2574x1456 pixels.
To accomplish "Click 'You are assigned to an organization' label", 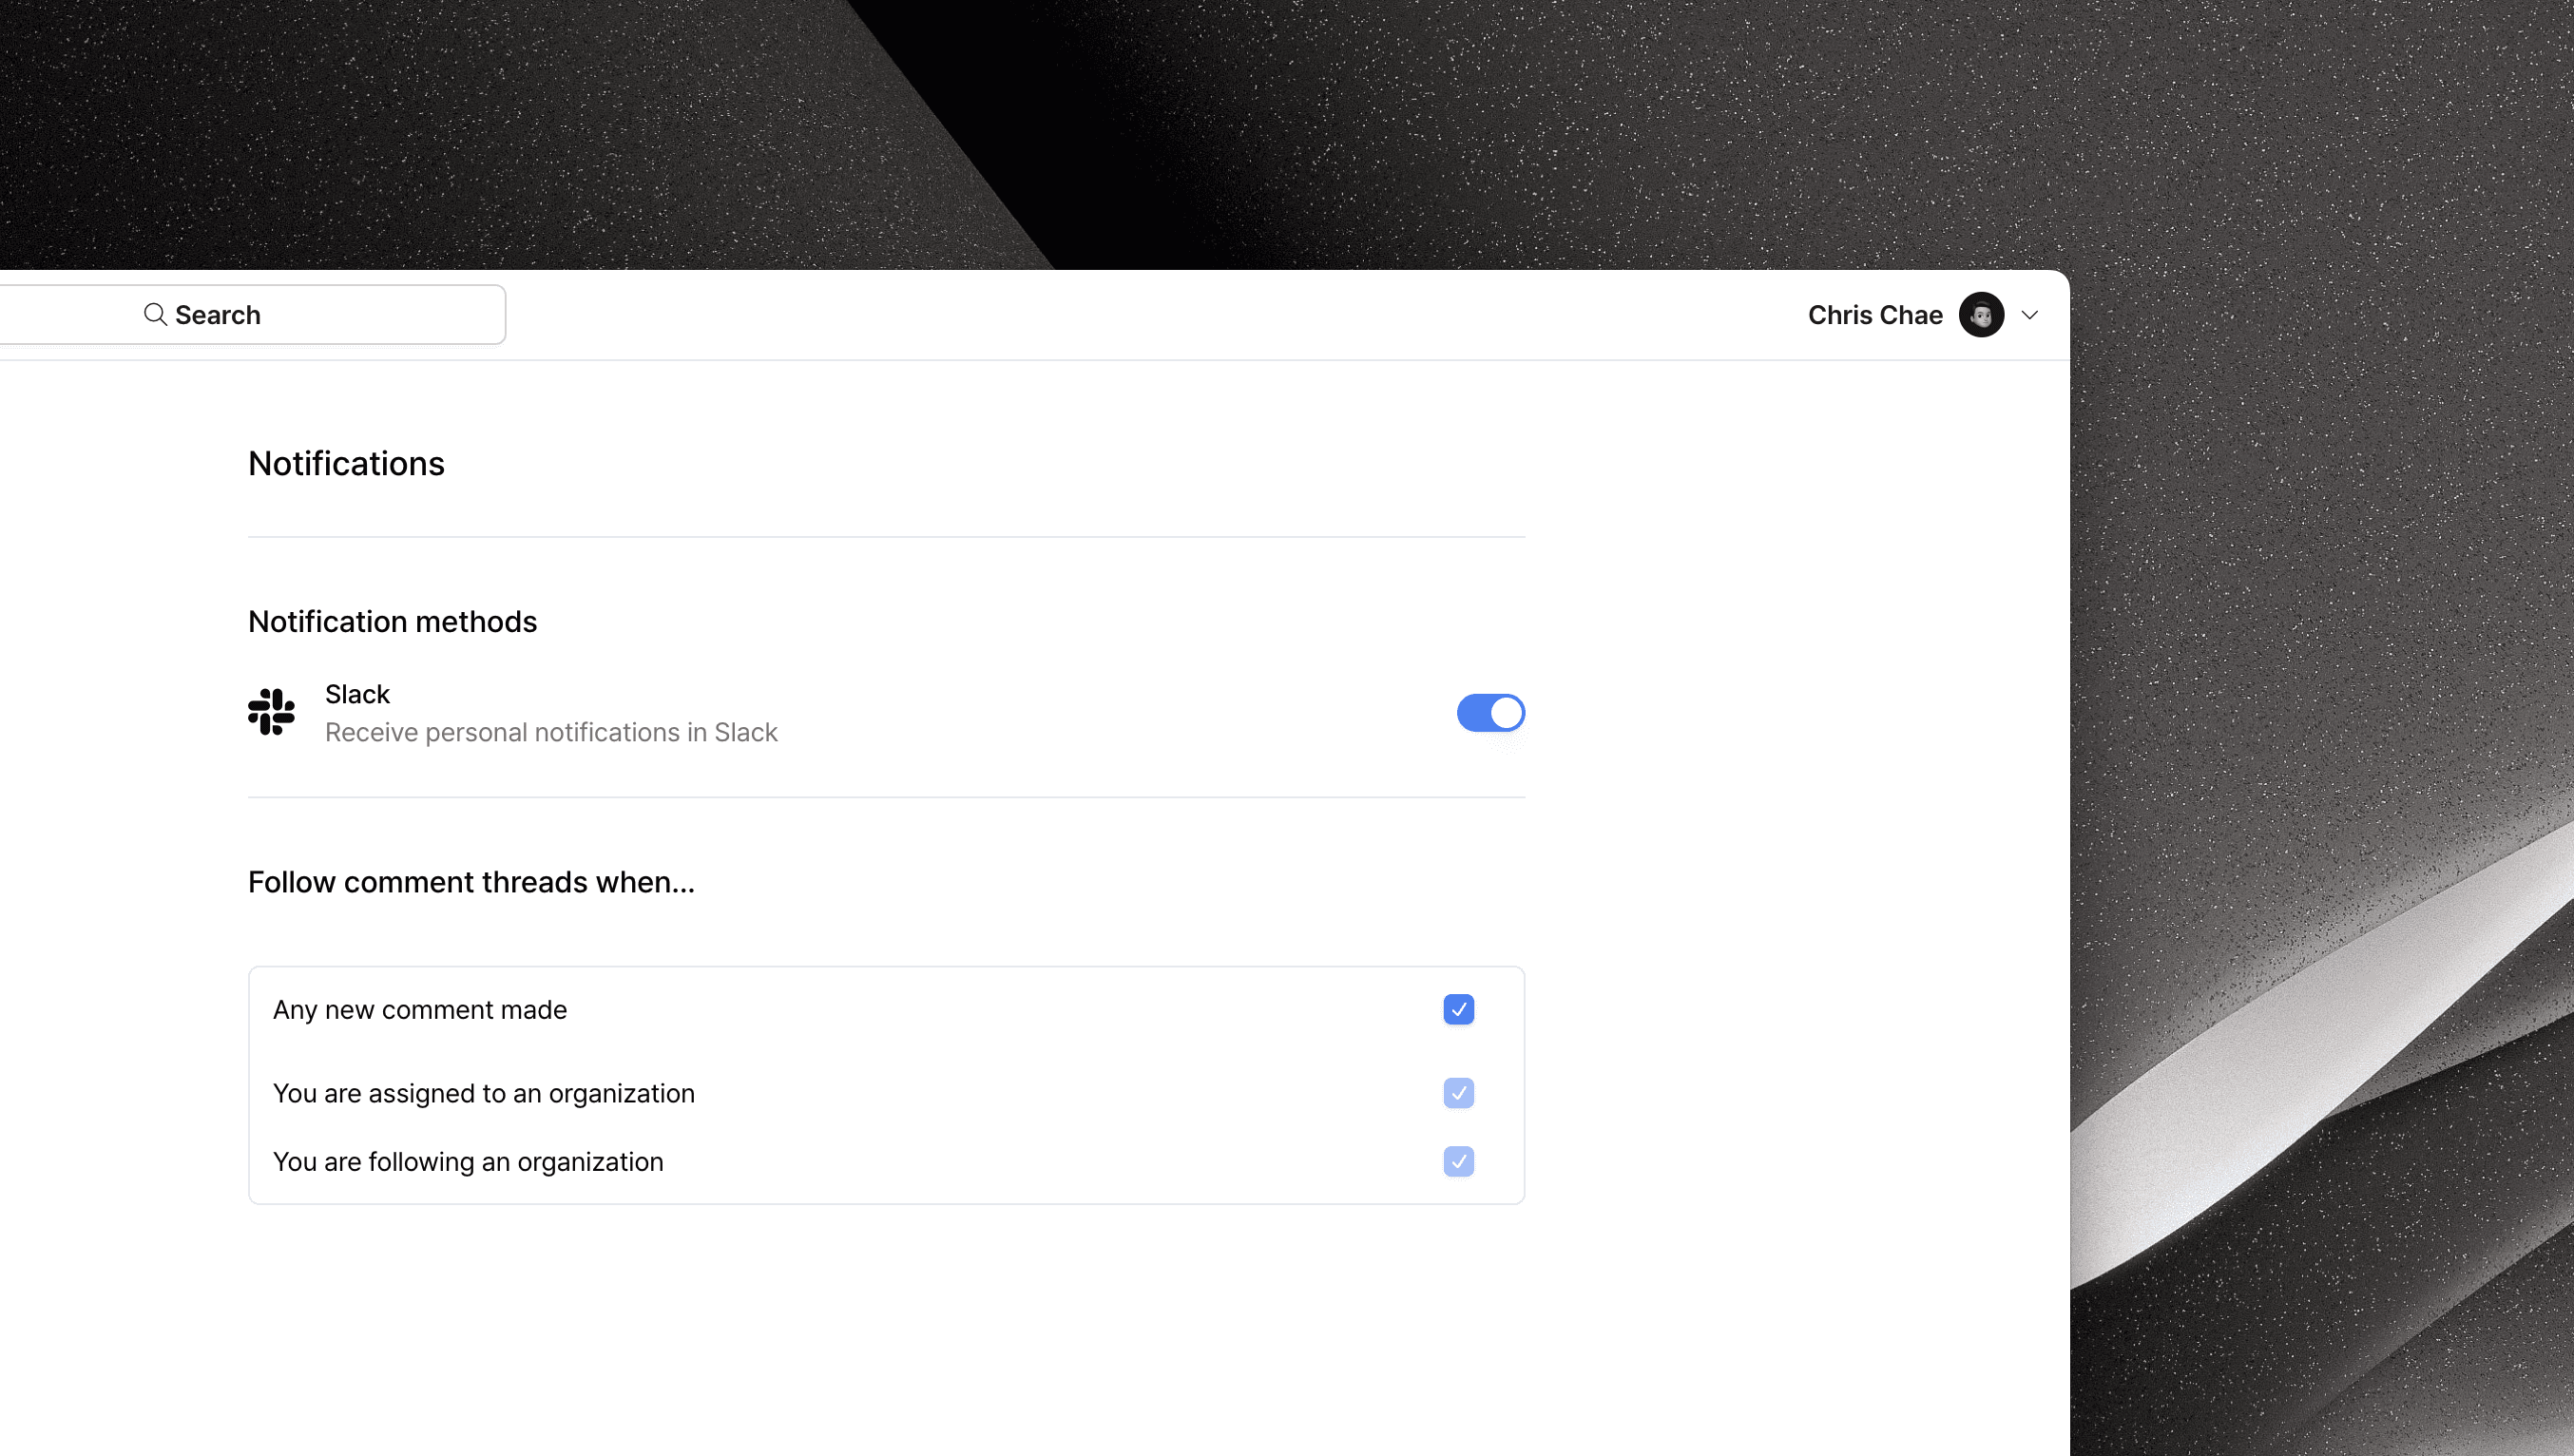I will 484,1093.
